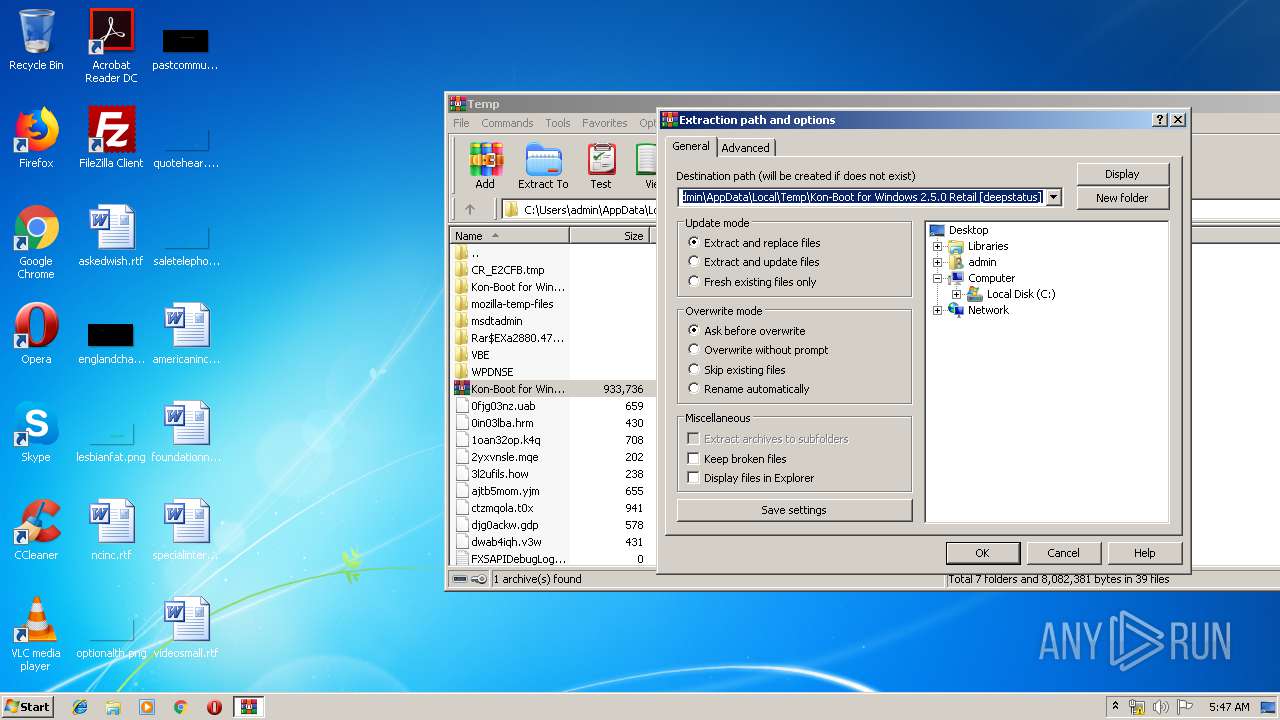Open WinRAR File menu
This screenshot has height=720, width=1280.
coord(461,123)
